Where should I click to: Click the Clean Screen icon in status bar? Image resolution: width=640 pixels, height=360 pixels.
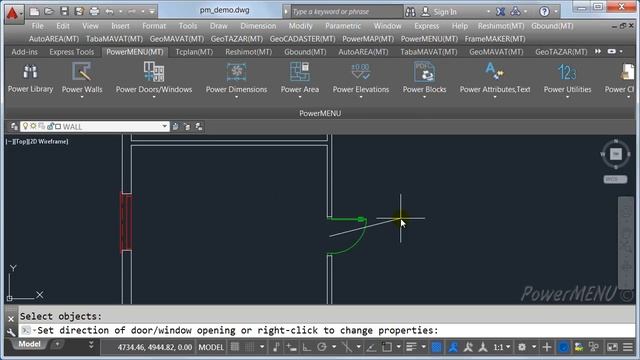pyautogui.click(x=612, y=347)
